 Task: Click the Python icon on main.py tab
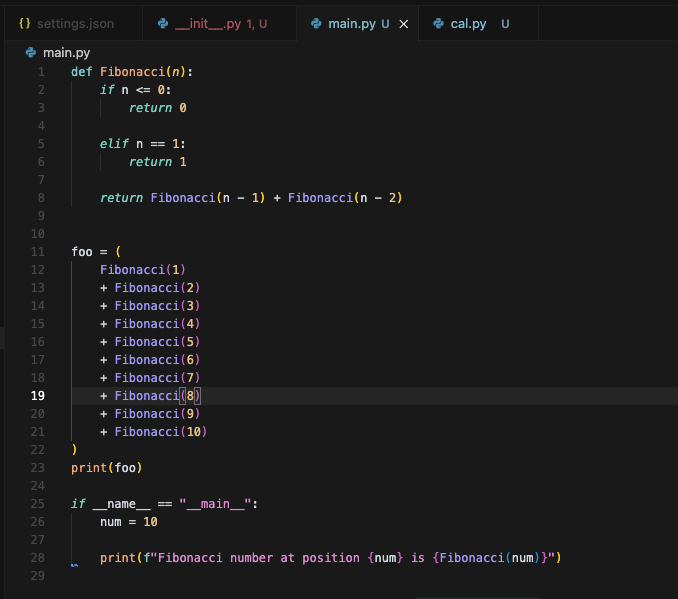pos(316,23)
